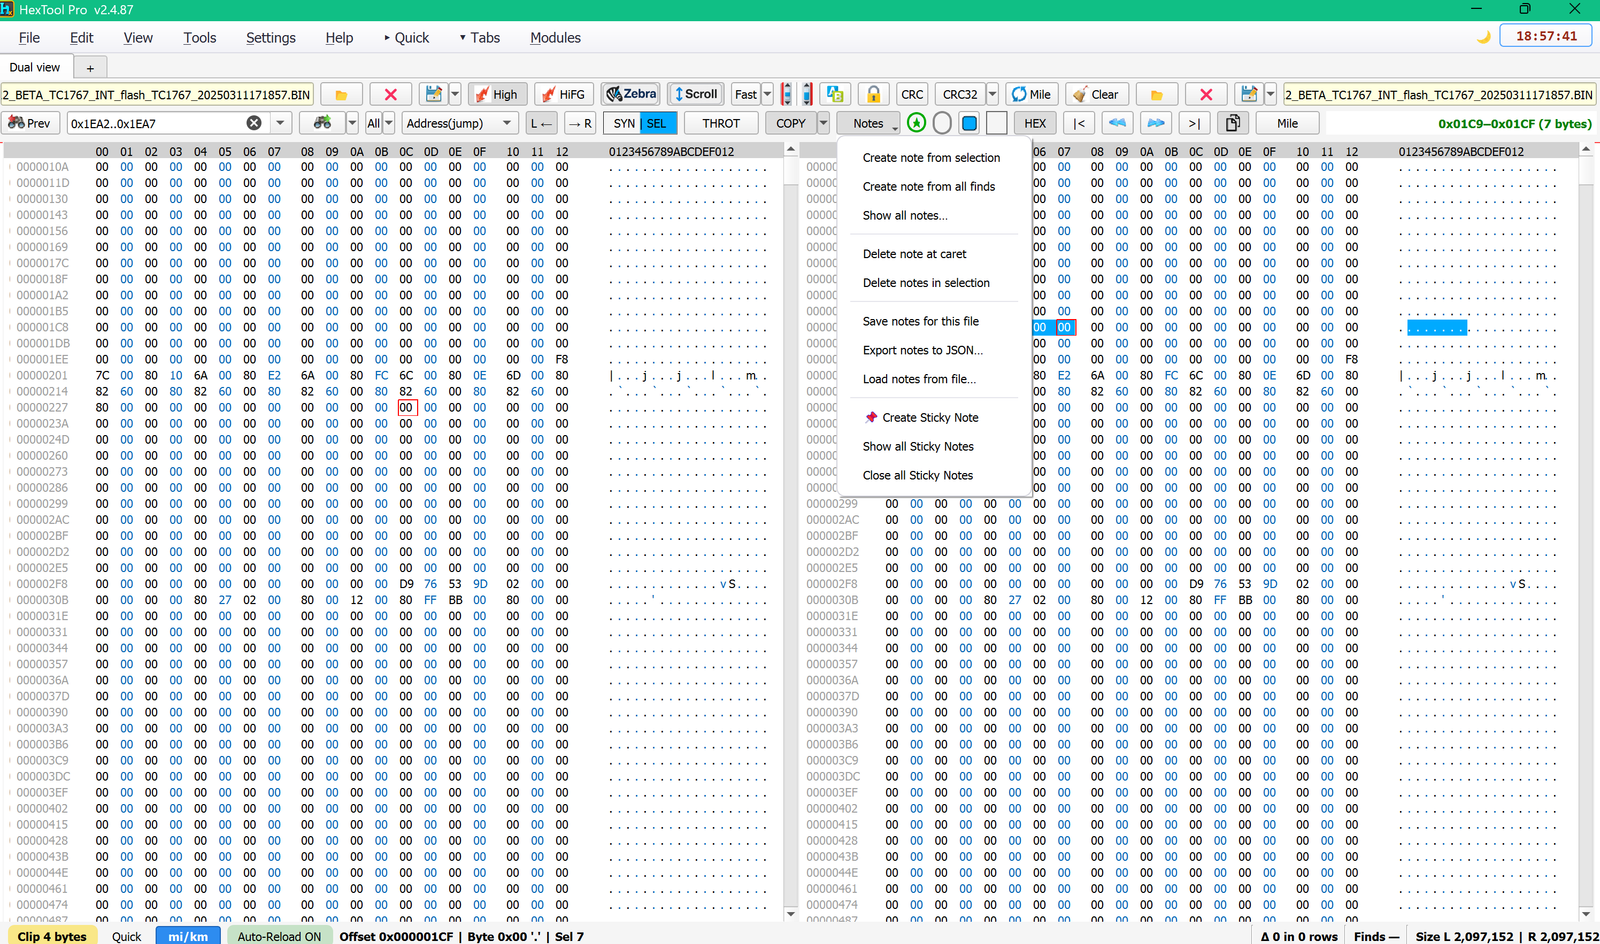Viewport: 1600px width, 944px height.
Task: Close the right file with the red X icon
Action: (1206, 94)
